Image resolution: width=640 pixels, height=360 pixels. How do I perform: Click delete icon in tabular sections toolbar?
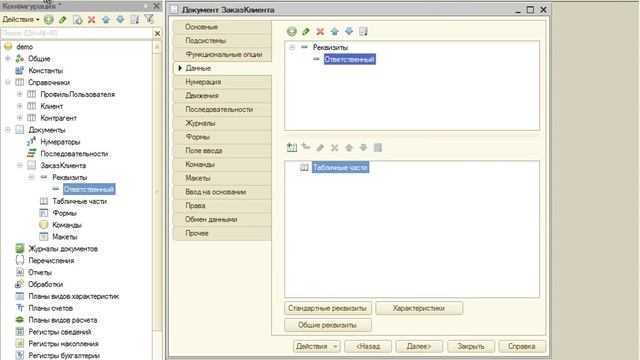335,147
